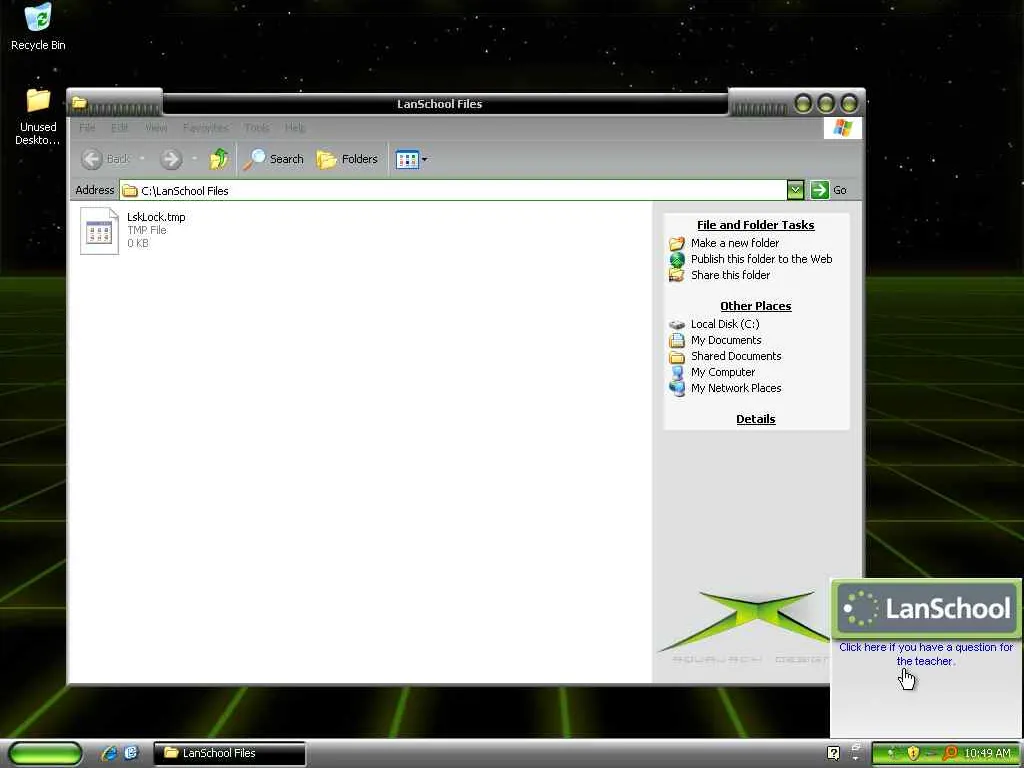Click the orange magnifier tray icon
The width and height of the screenshot is (1024, 768).
pyautogui.click(x=950, y=753)
